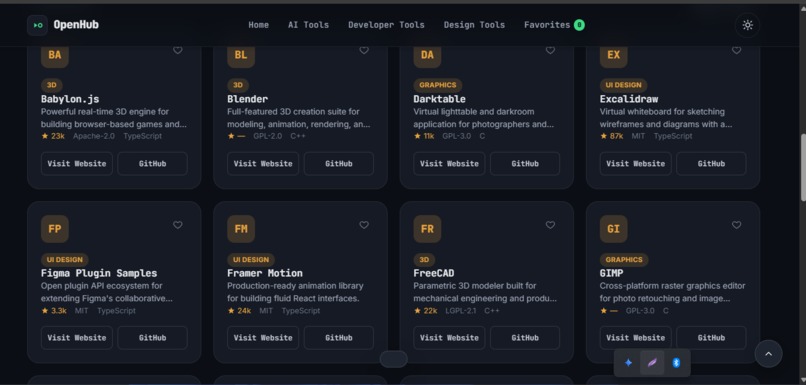
Task: Open GitHub for Figma Plugin Samples
Action: pos(153,338)
